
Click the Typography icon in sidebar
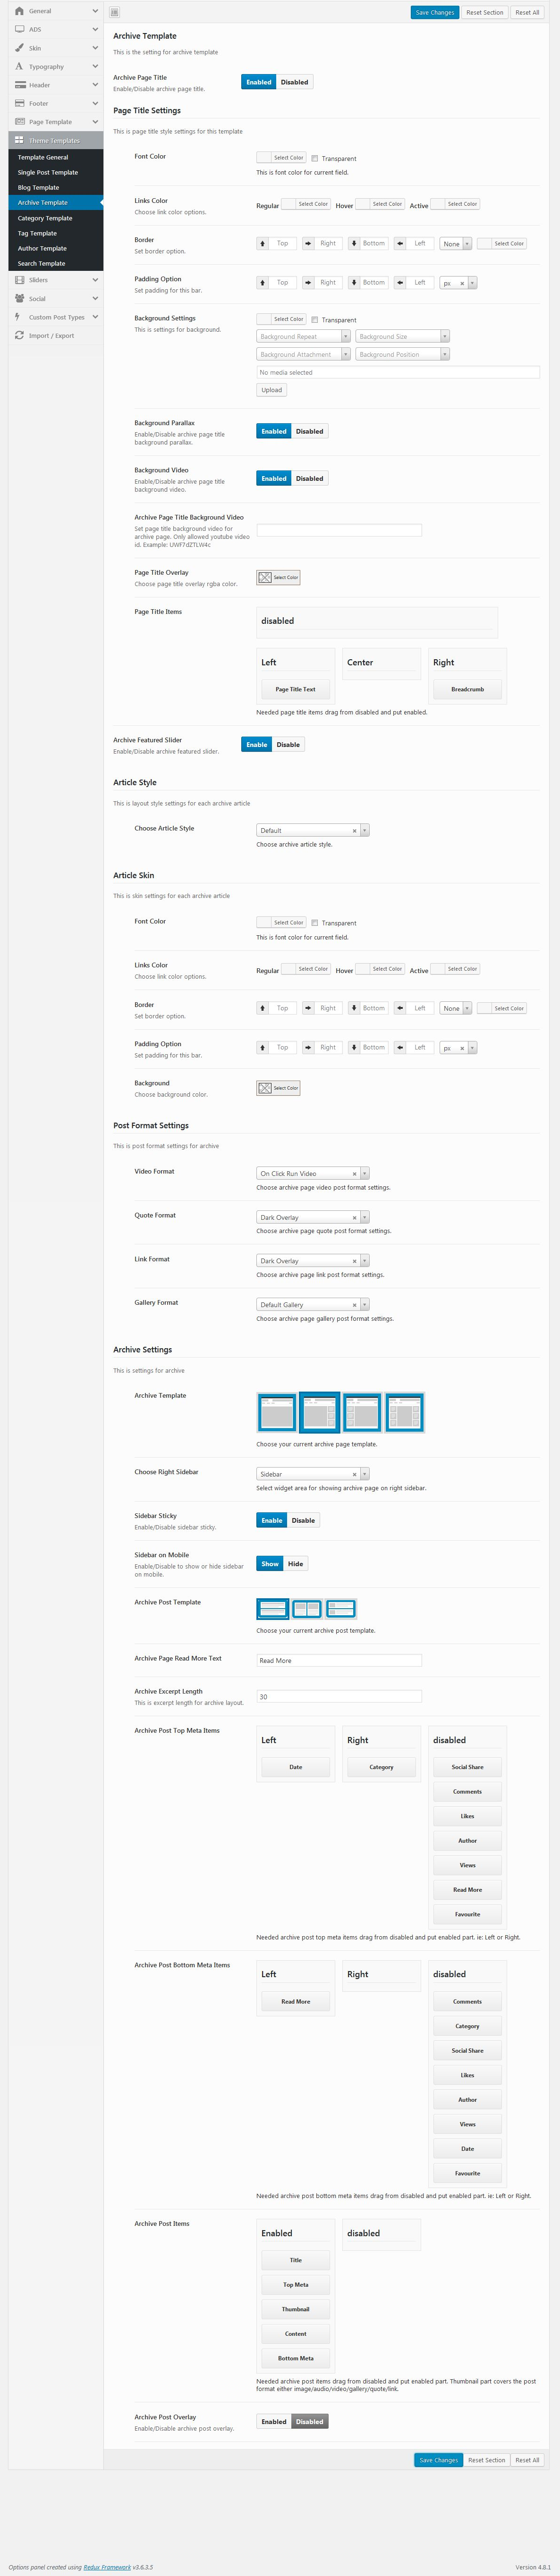click(x=19, y=67)
